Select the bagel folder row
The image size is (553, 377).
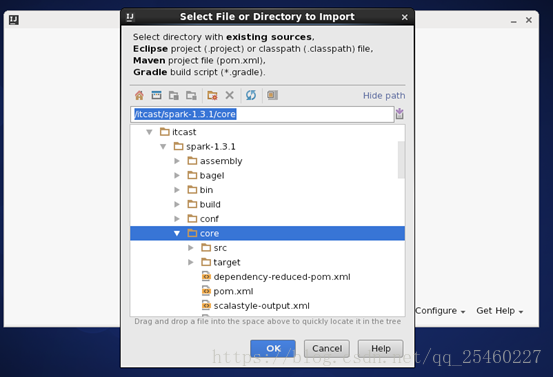267,176
